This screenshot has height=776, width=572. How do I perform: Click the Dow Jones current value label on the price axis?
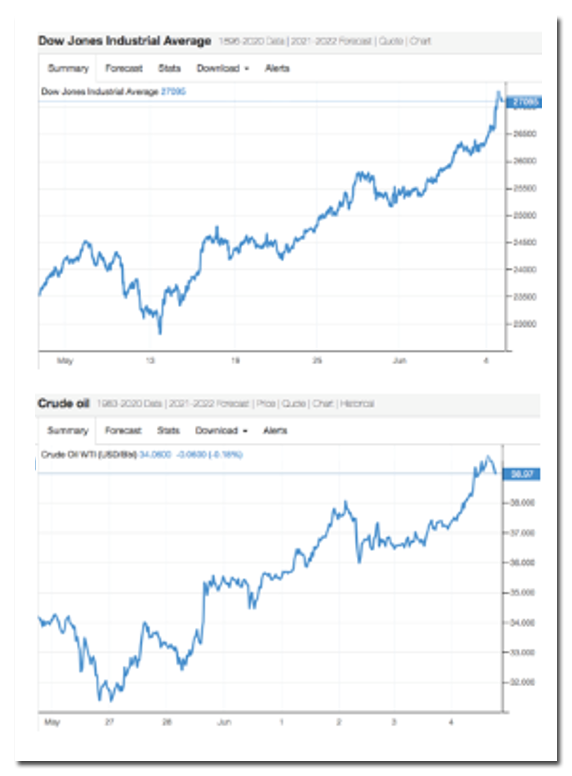524,102
